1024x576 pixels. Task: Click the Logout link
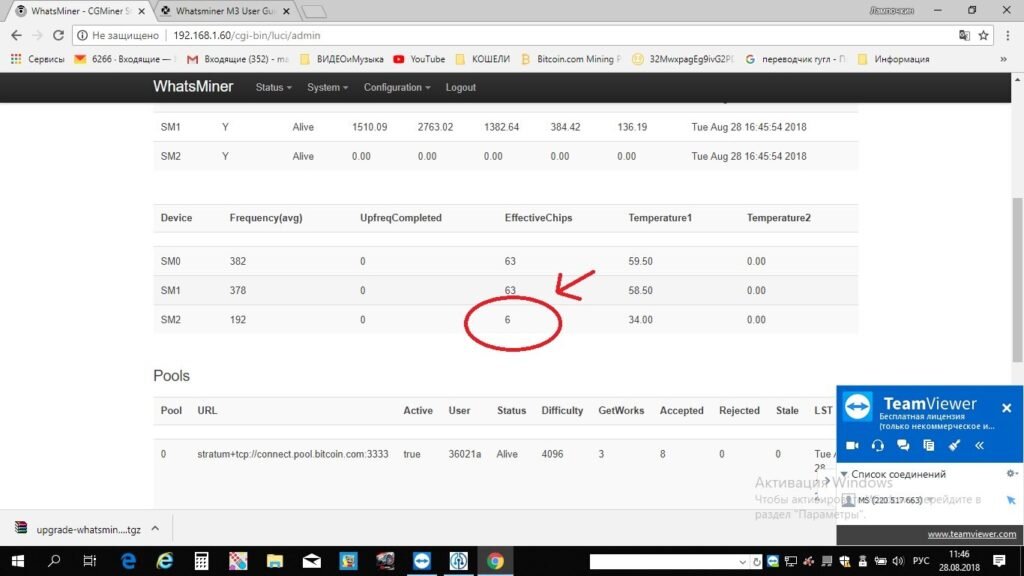(x=460, y=88)
